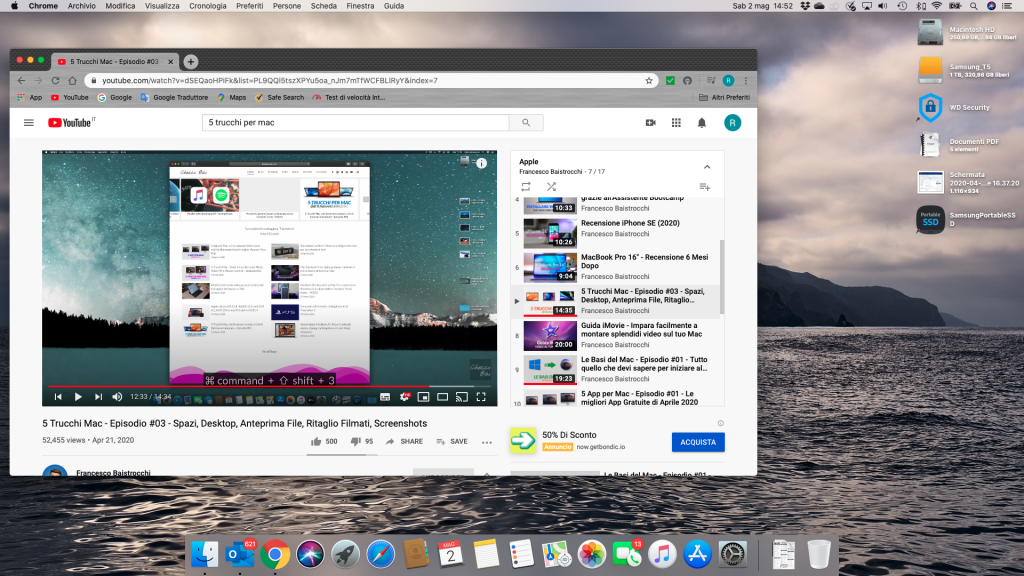Click the ACQUISTA ad button
The width and height of the screenshot is (1024, 576).
point(698,442)
